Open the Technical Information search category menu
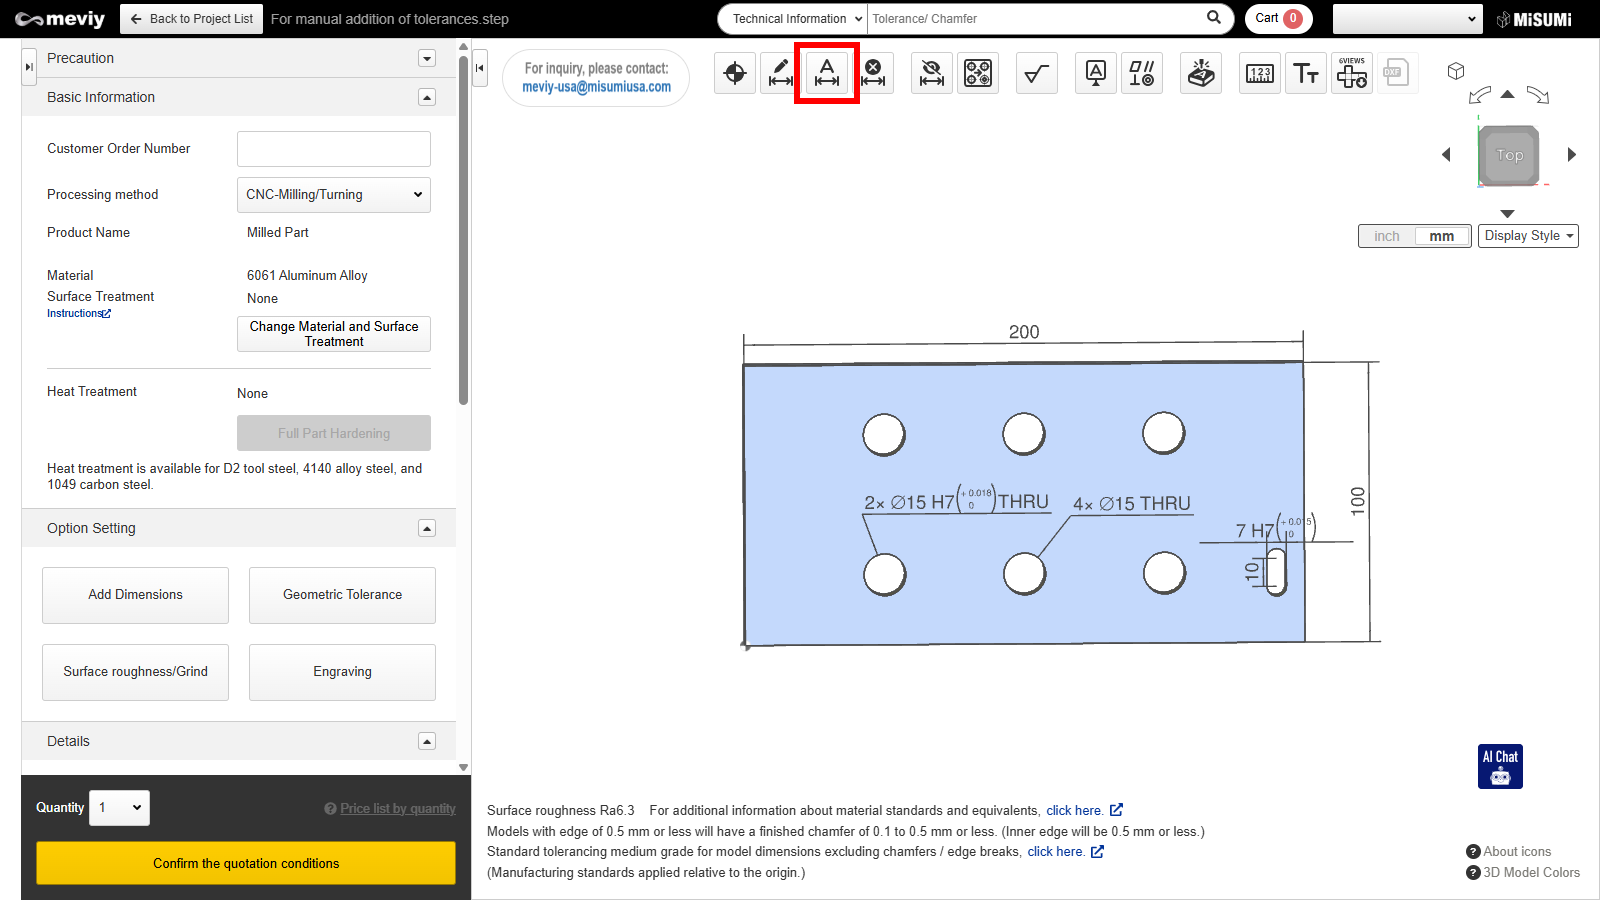The height and width of the screenshot is (900, 1600). [x=794, y=19]
